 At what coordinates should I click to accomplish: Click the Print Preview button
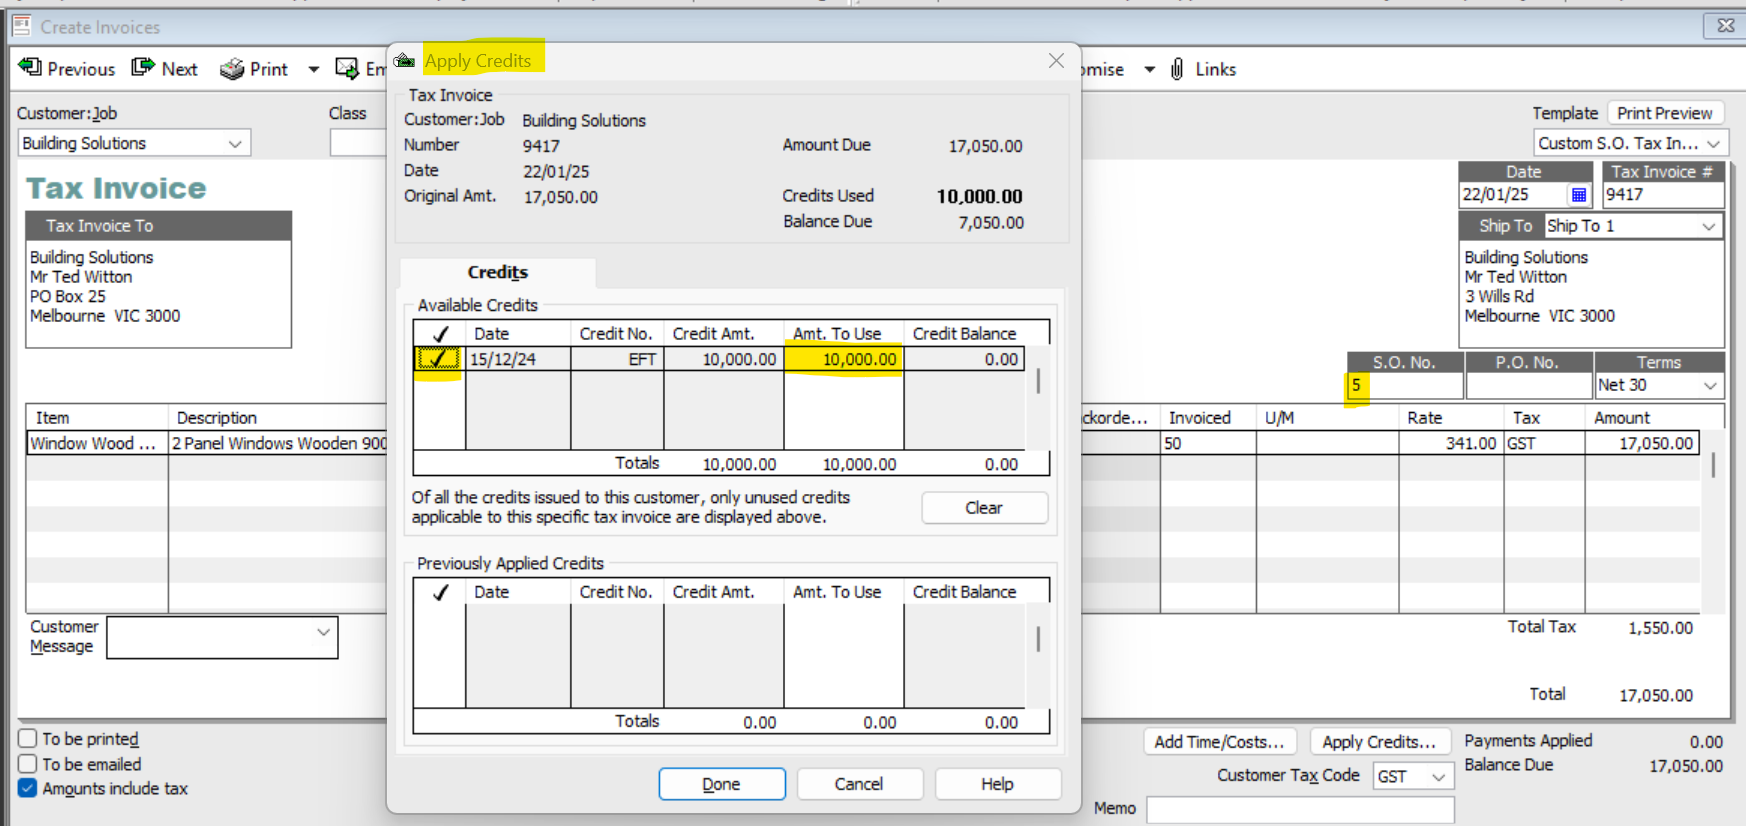coord(1665,113)
